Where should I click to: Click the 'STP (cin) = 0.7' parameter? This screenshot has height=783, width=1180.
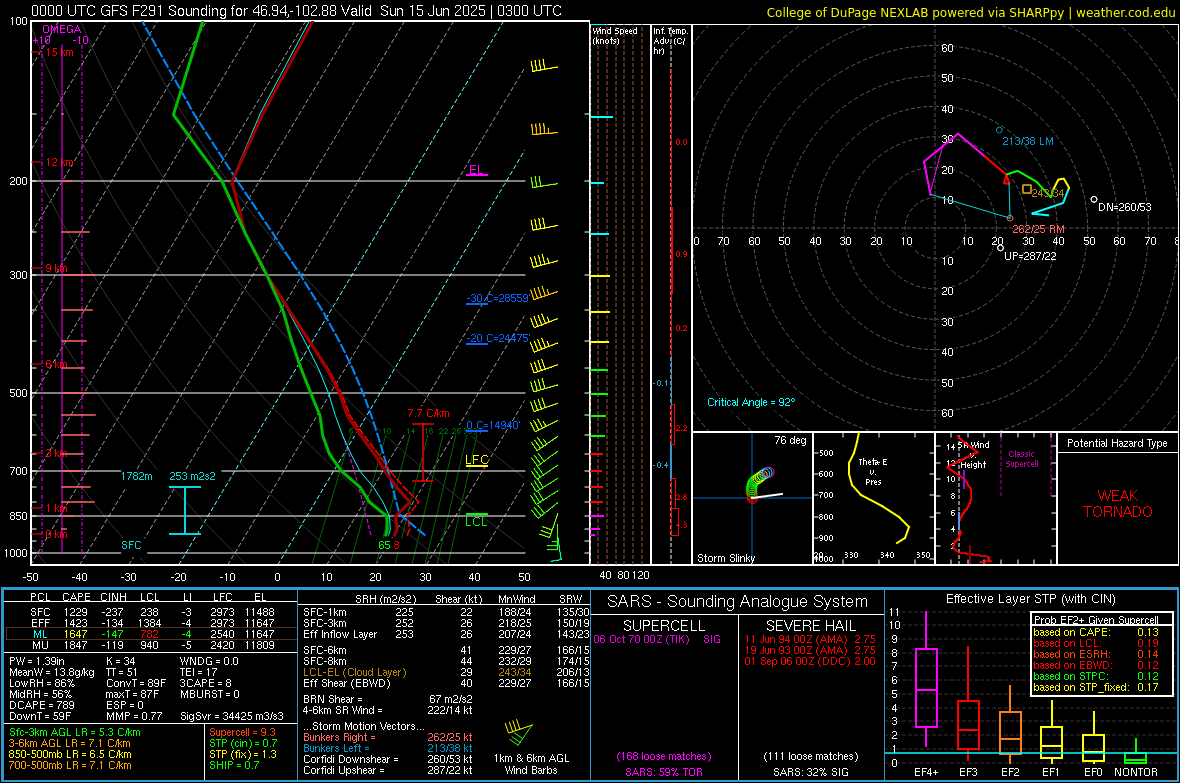point(243,743)
